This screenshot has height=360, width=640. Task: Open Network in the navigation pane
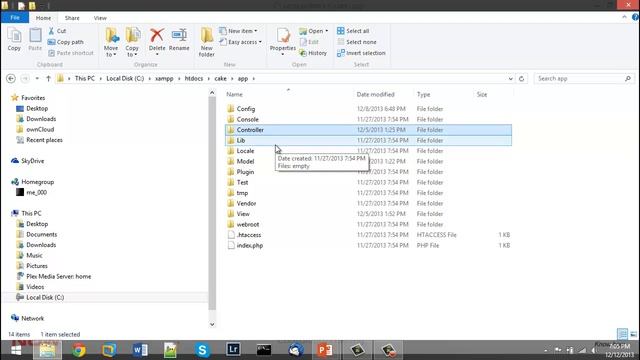[32, 318]
